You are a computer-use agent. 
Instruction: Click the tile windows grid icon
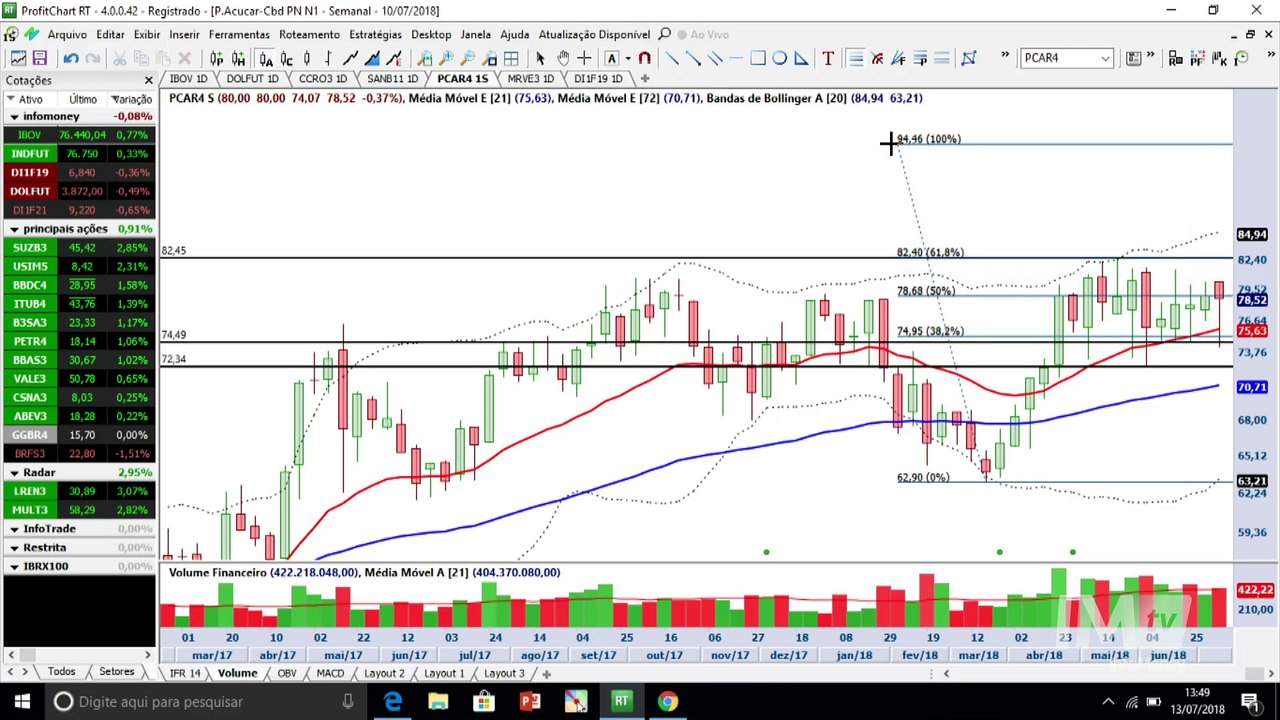coord(511,58)
